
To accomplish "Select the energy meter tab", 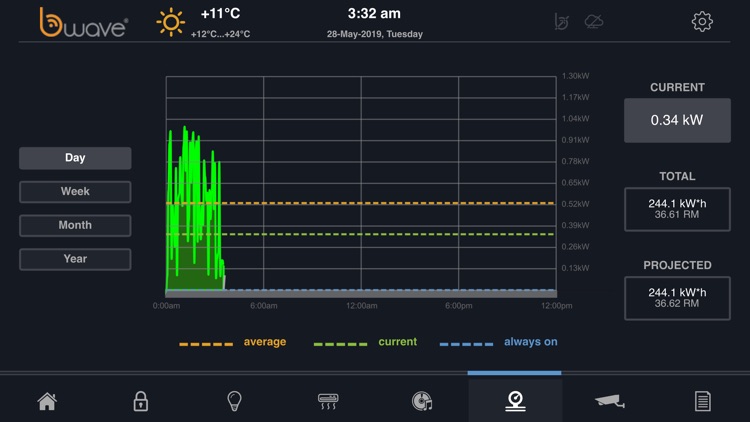I will point(515,401).
